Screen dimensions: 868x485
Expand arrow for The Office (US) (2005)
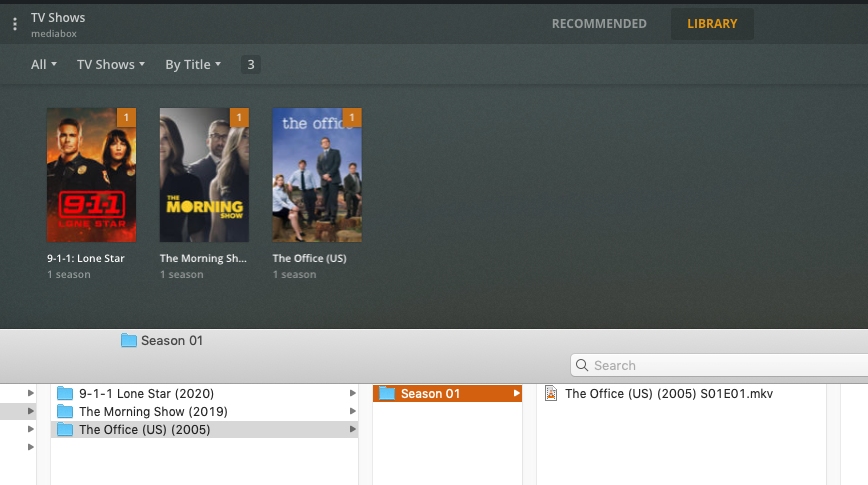tap(352, 429)
